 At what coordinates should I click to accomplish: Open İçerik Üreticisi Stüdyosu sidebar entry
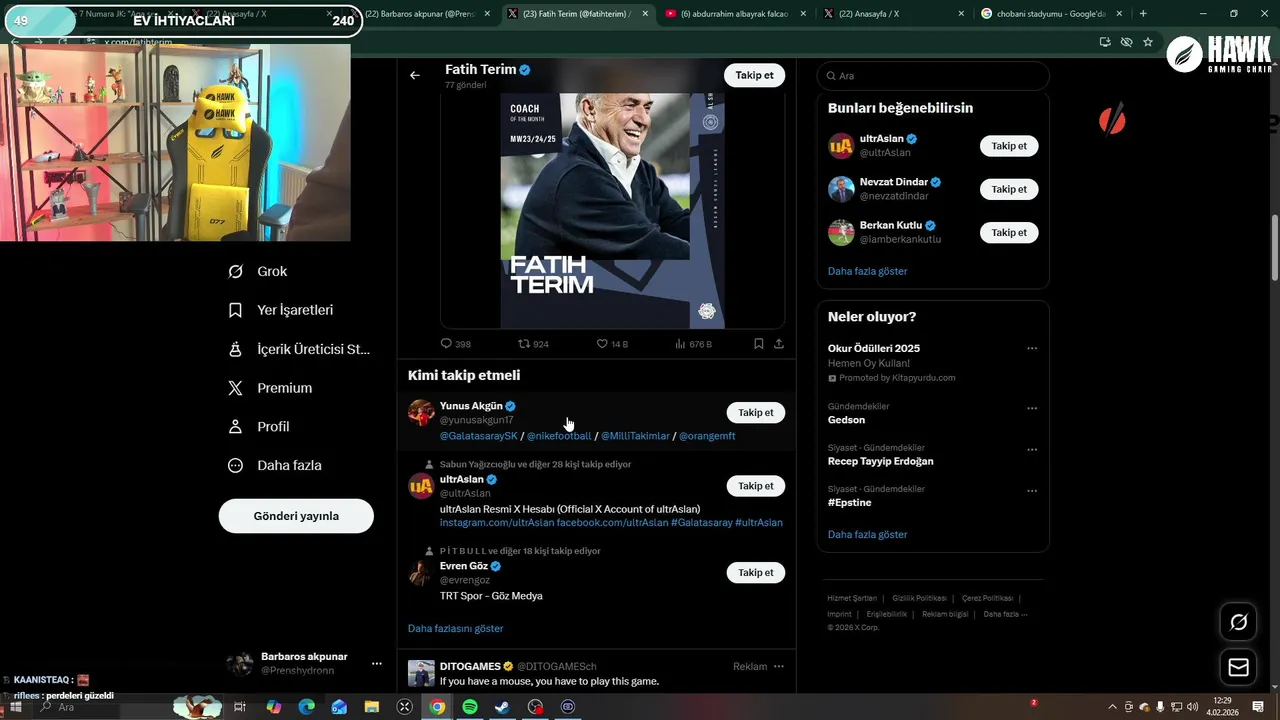point(299,349)
